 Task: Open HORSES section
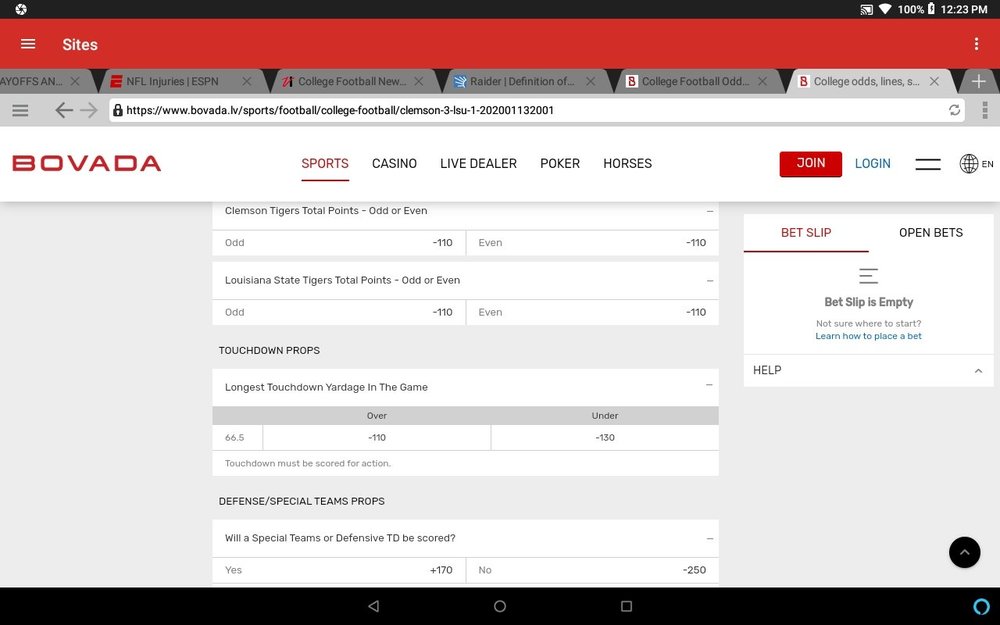628,164
